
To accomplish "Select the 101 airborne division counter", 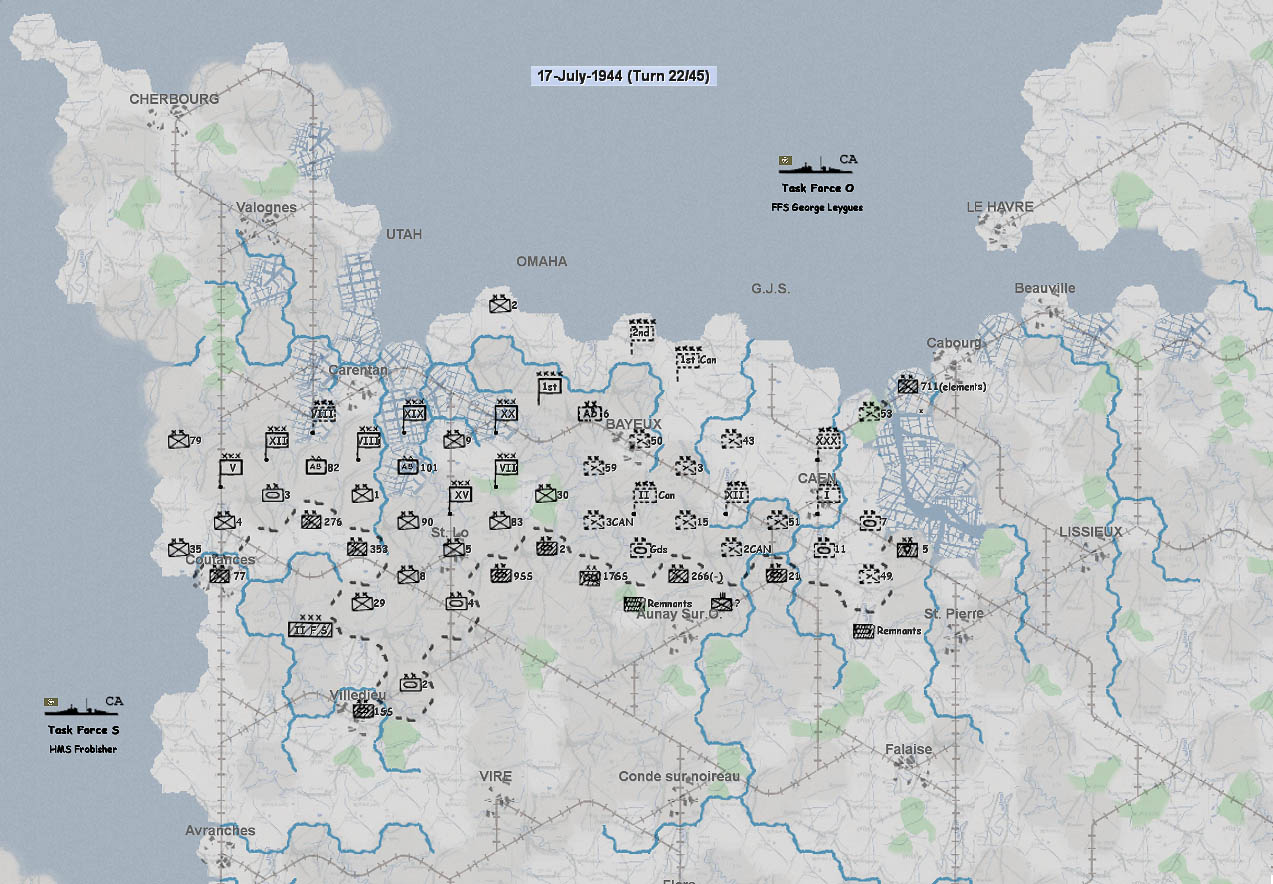I will (407, 466).
